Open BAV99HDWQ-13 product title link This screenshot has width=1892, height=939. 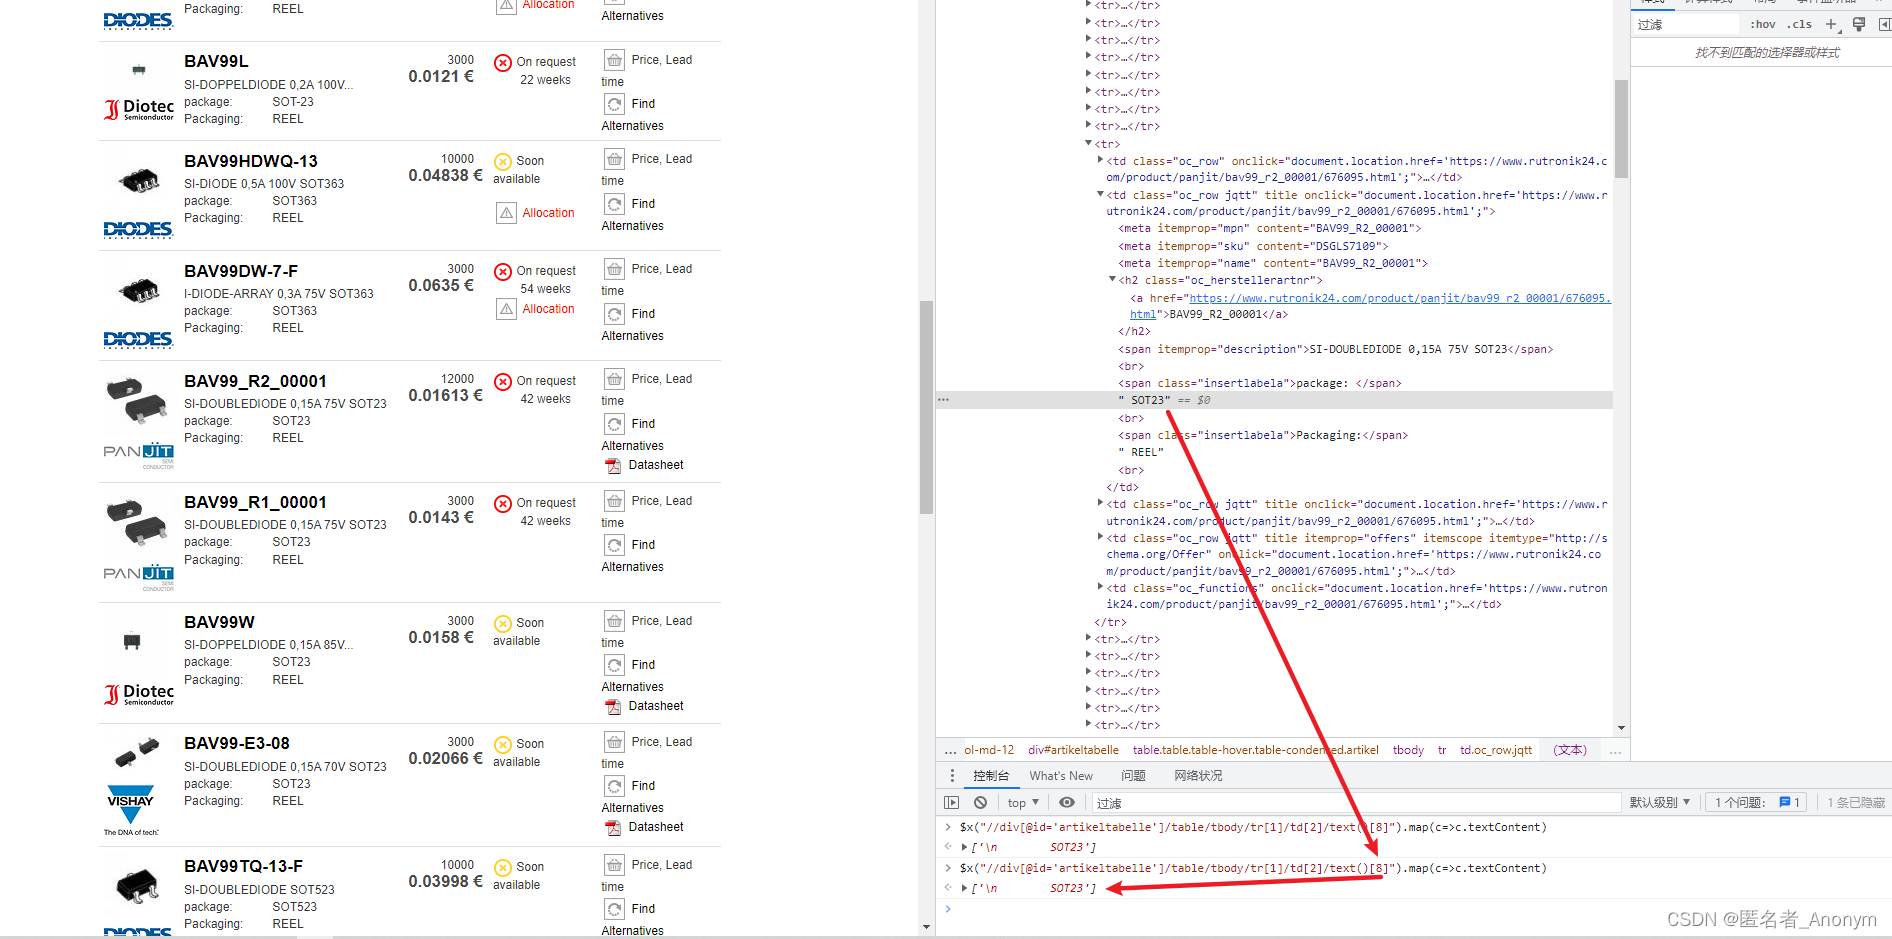(x=251, y=161)
